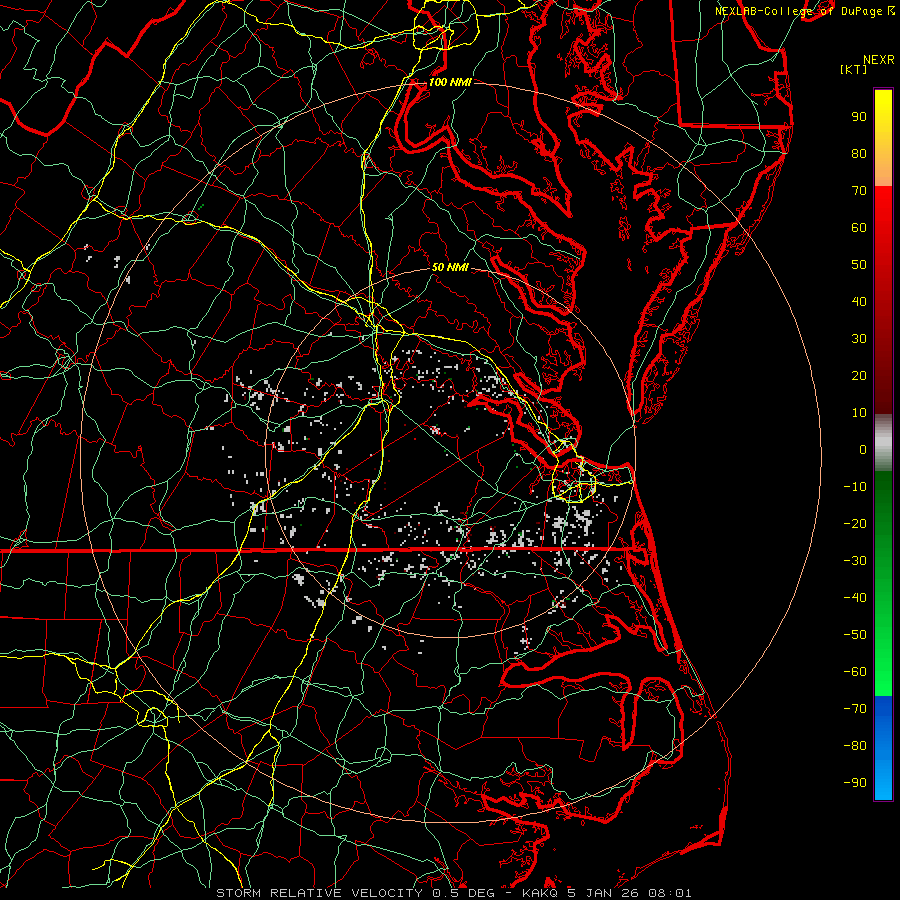The height and width of the screenshot is (900, 900).
Task: Click the "100 NMI" range ring label
Action: 450,82
